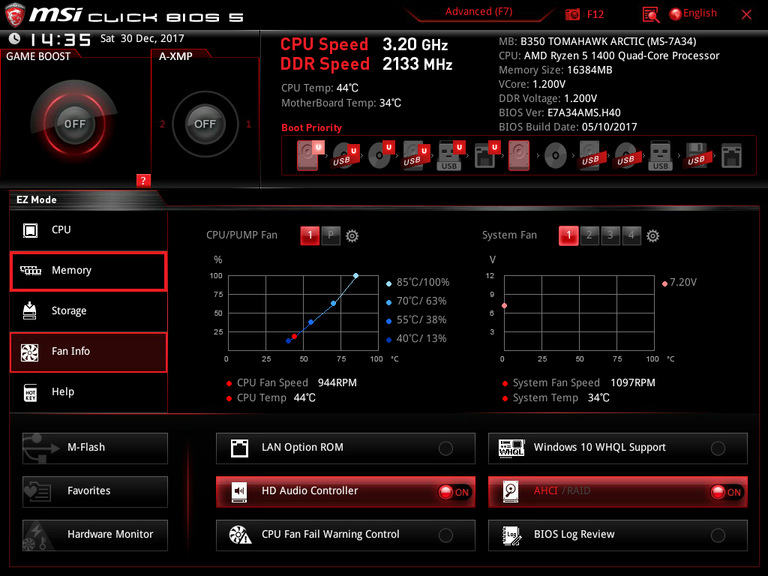
Task: Click the Memory module icon in the sidebar
Action: (30, 270)
